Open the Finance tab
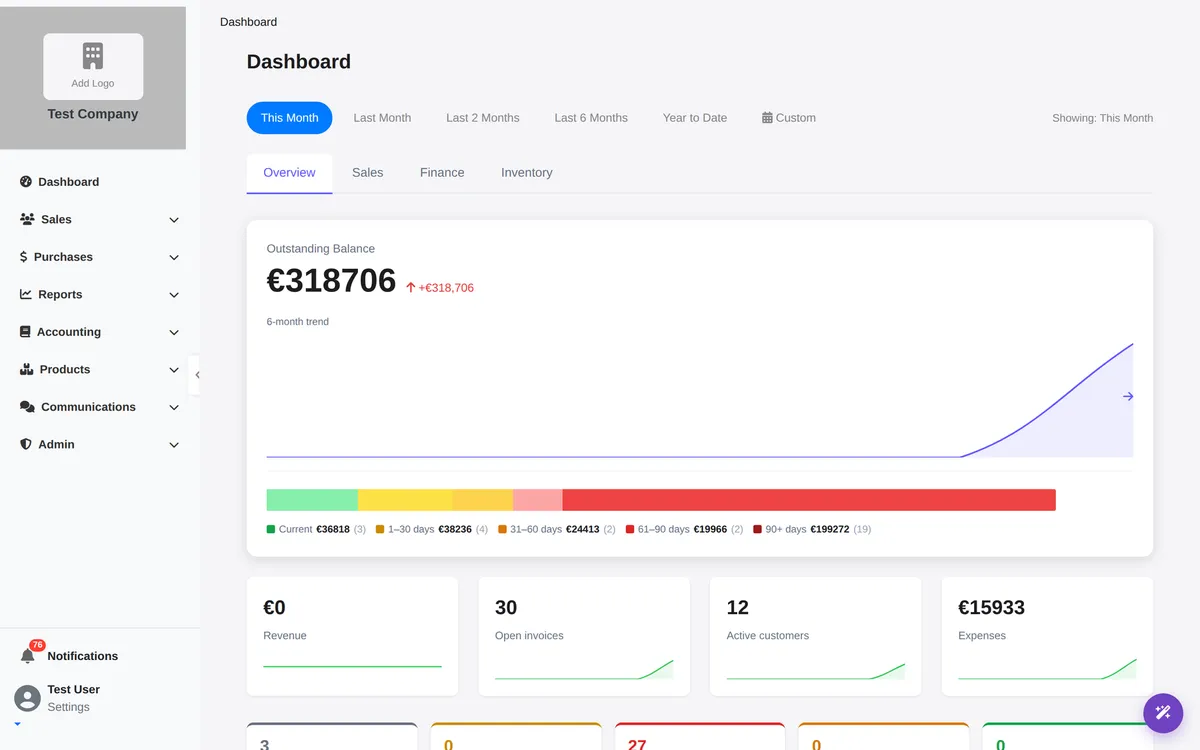Screen dimensions: 1200x750 [x=442, y=173]
